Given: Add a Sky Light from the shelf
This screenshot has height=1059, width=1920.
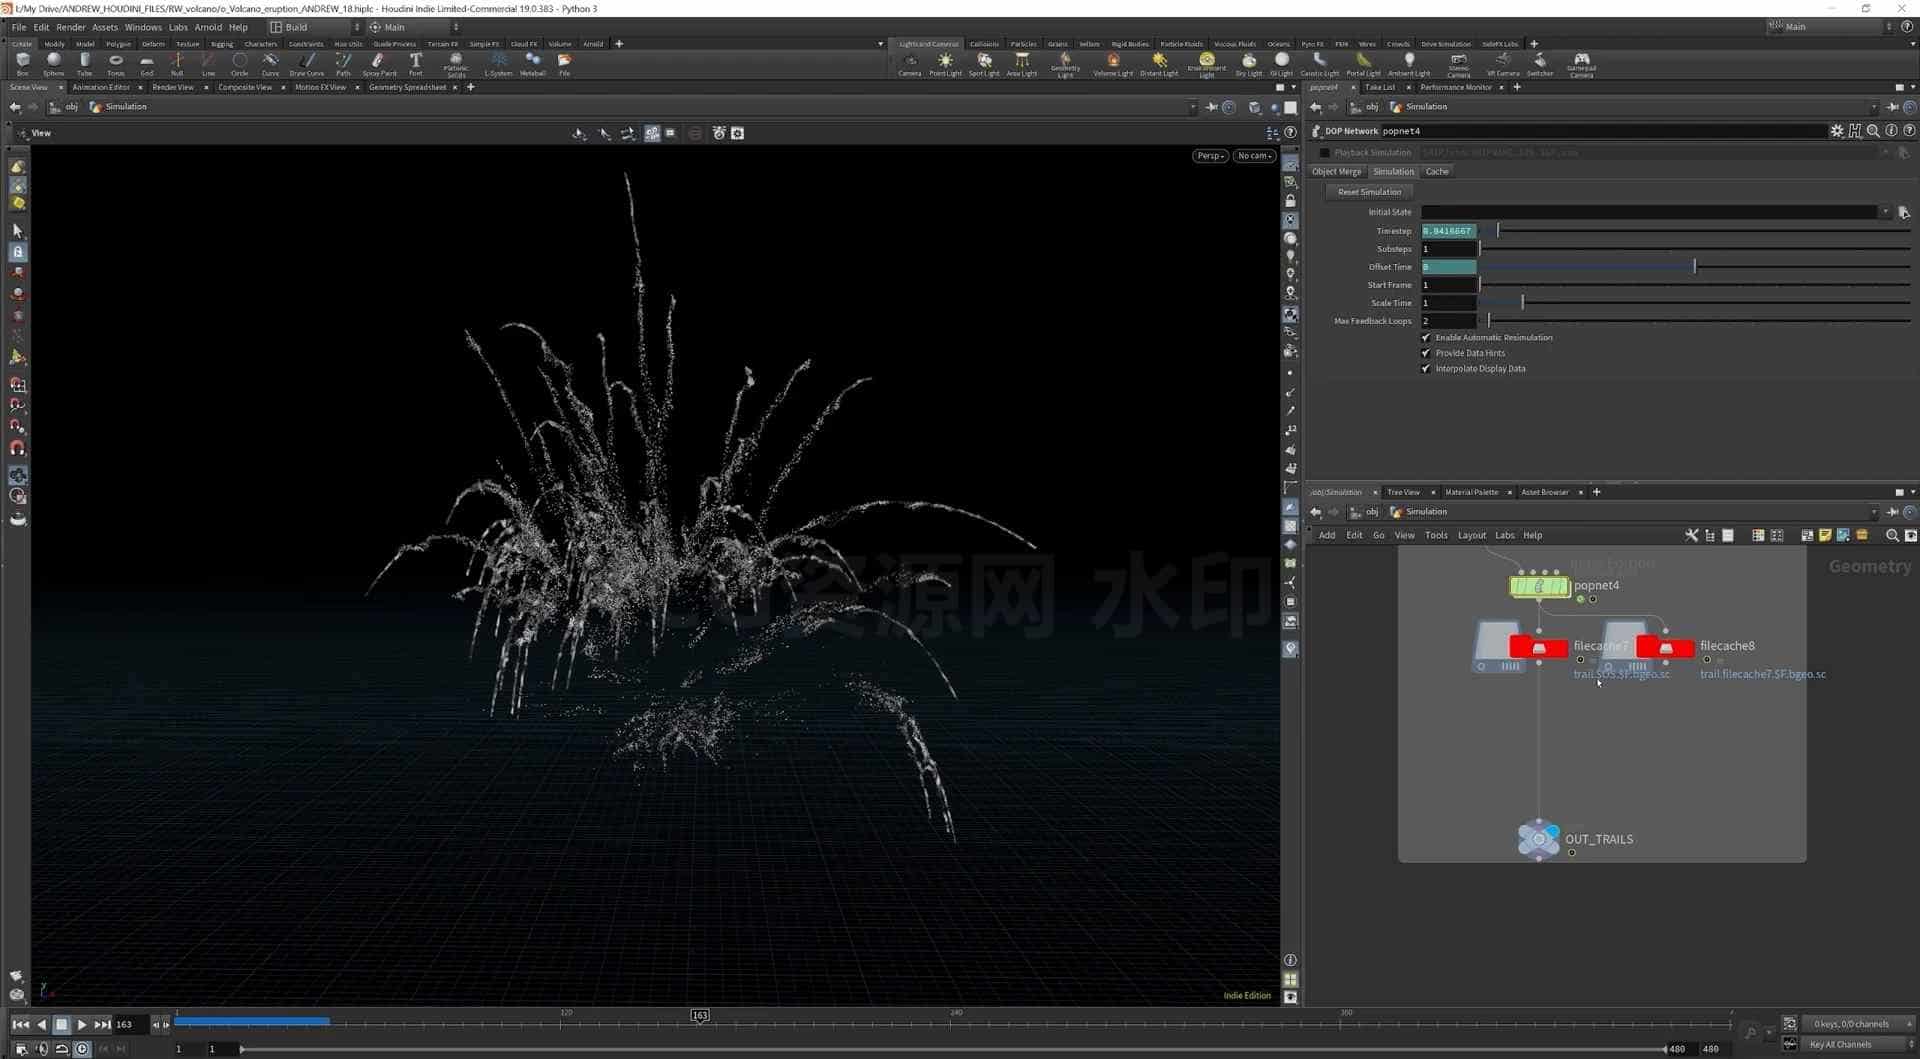Looking at the screenshot, I should click(x=1249, y=64).
